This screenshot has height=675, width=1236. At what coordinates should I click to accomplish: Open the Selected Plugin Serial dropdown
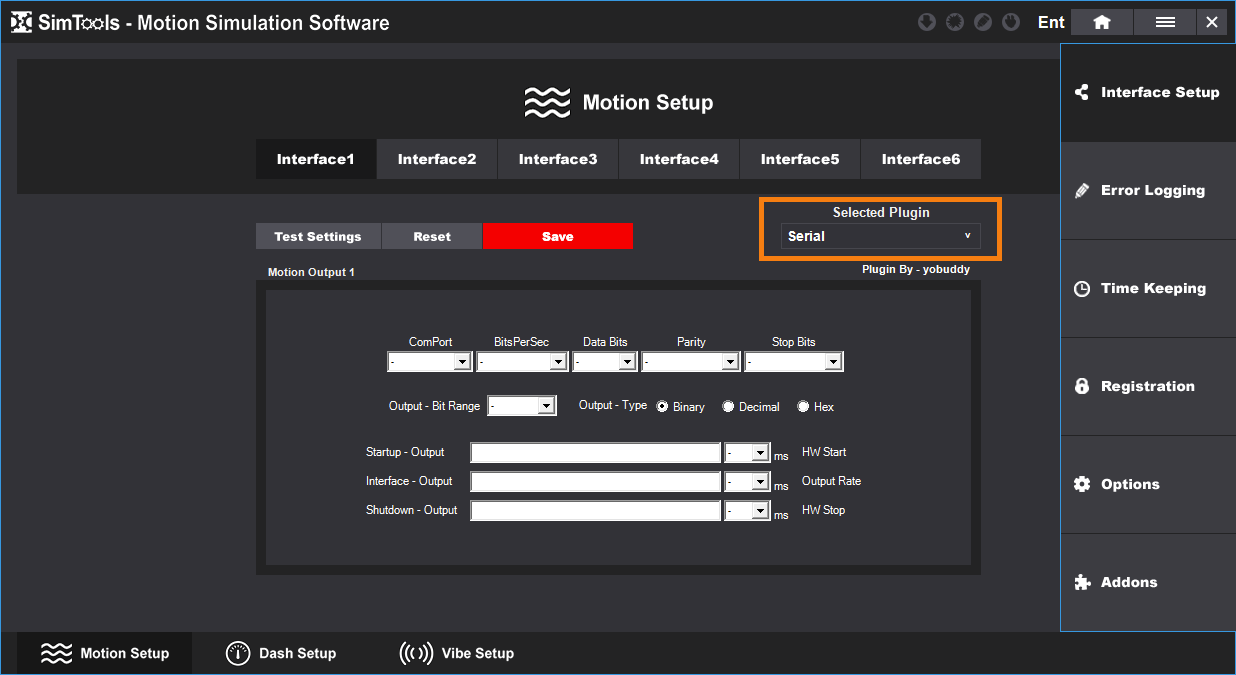[x=880, y=236]
